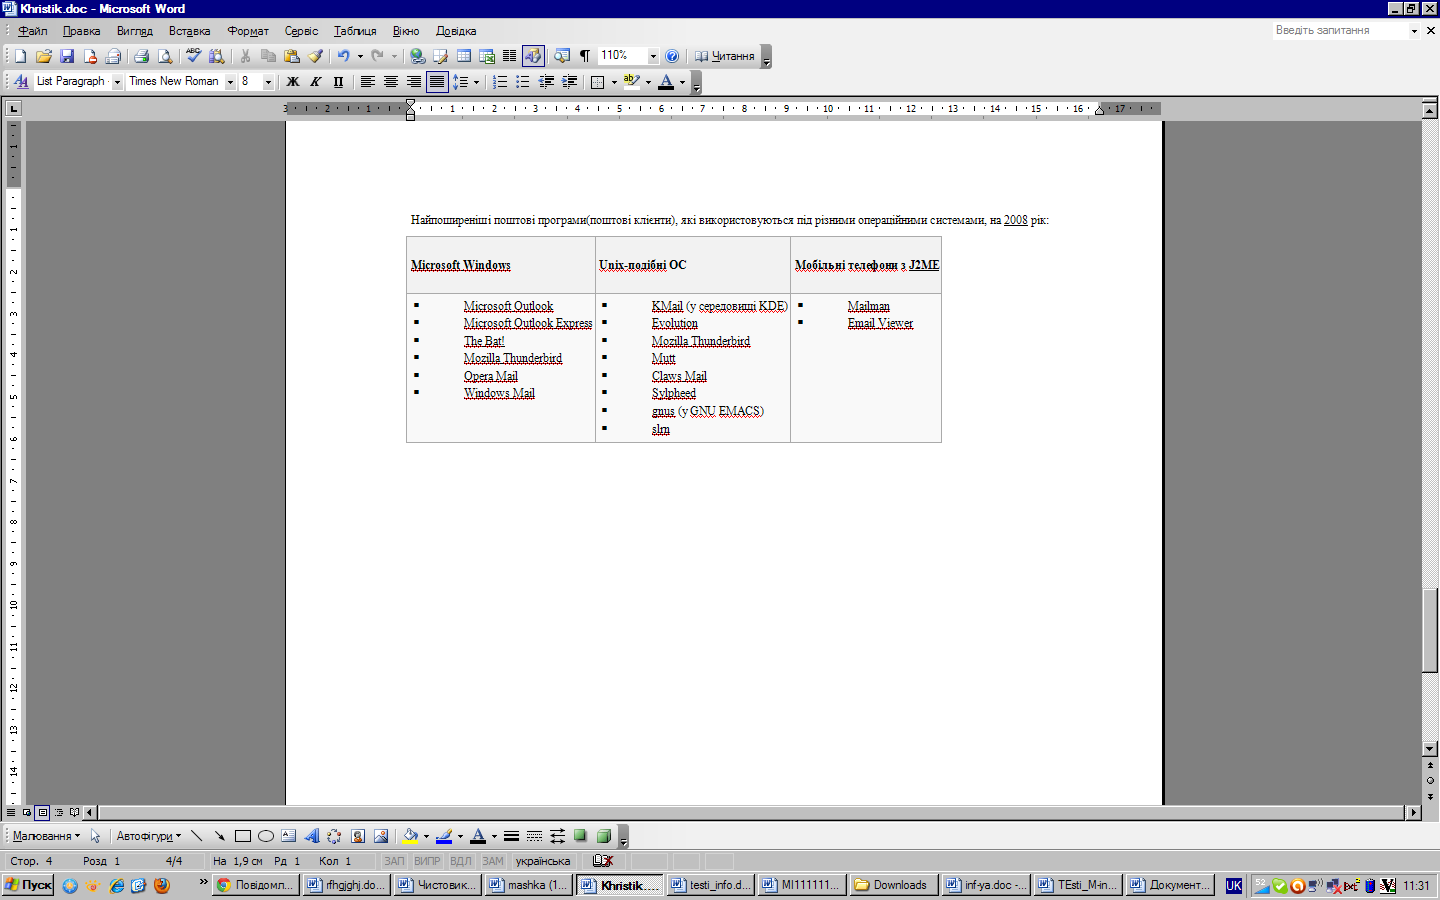1440x900 pixels.
Task: Toggle Underline formatting
Action: [339, 82]
